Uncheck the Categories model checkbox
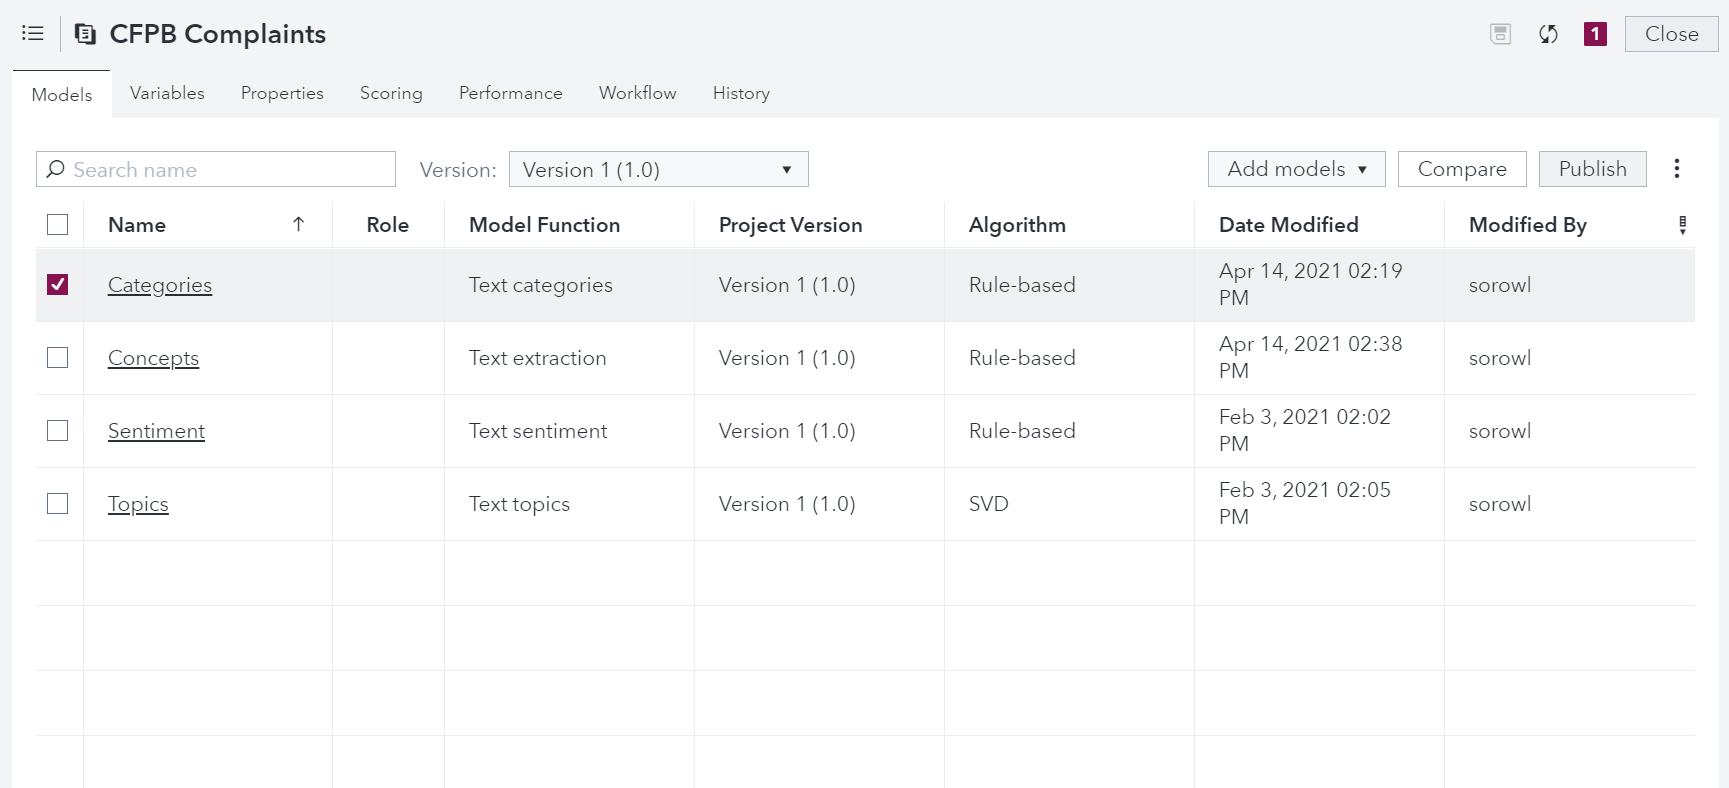This screenshot has height=788, width=1729. (x=58, y=285)
